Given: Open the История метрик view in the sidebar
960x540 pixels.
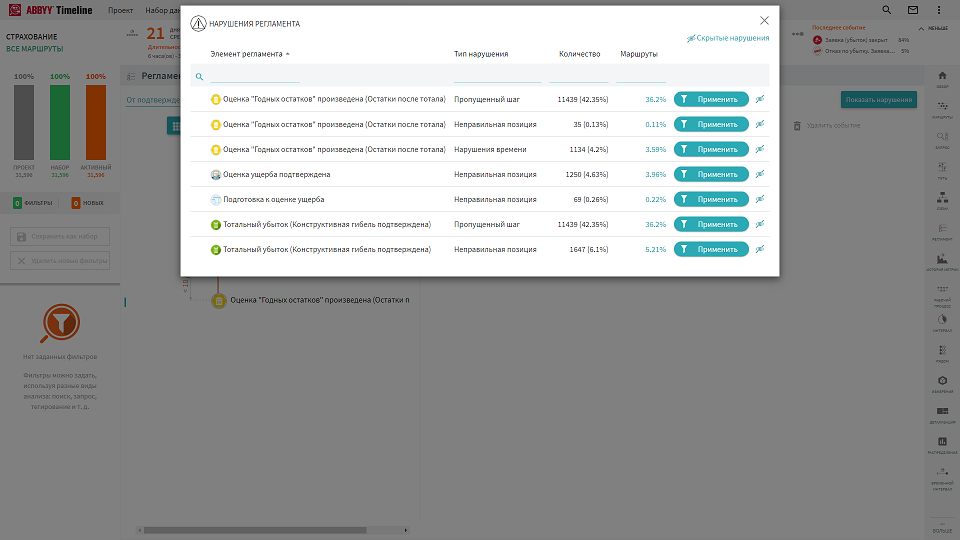Looking at the screenshot, I should pyautogui.click(x=942, y=263).
